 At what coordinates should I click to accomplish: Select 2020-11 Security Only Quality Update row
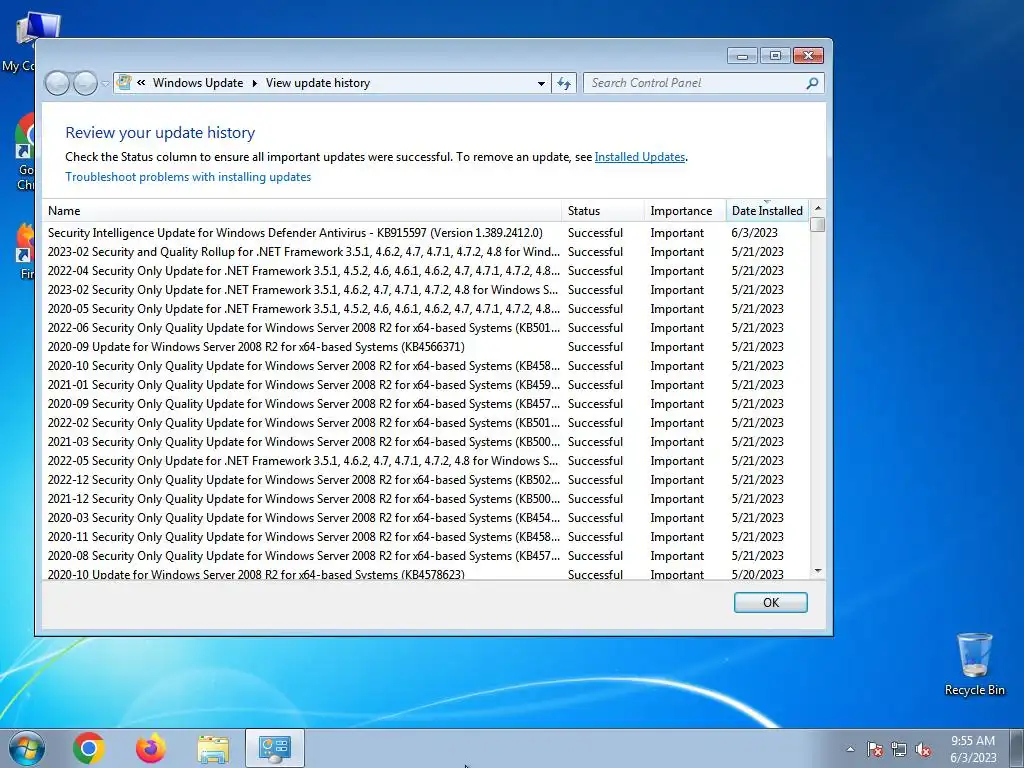coord(426,536)
